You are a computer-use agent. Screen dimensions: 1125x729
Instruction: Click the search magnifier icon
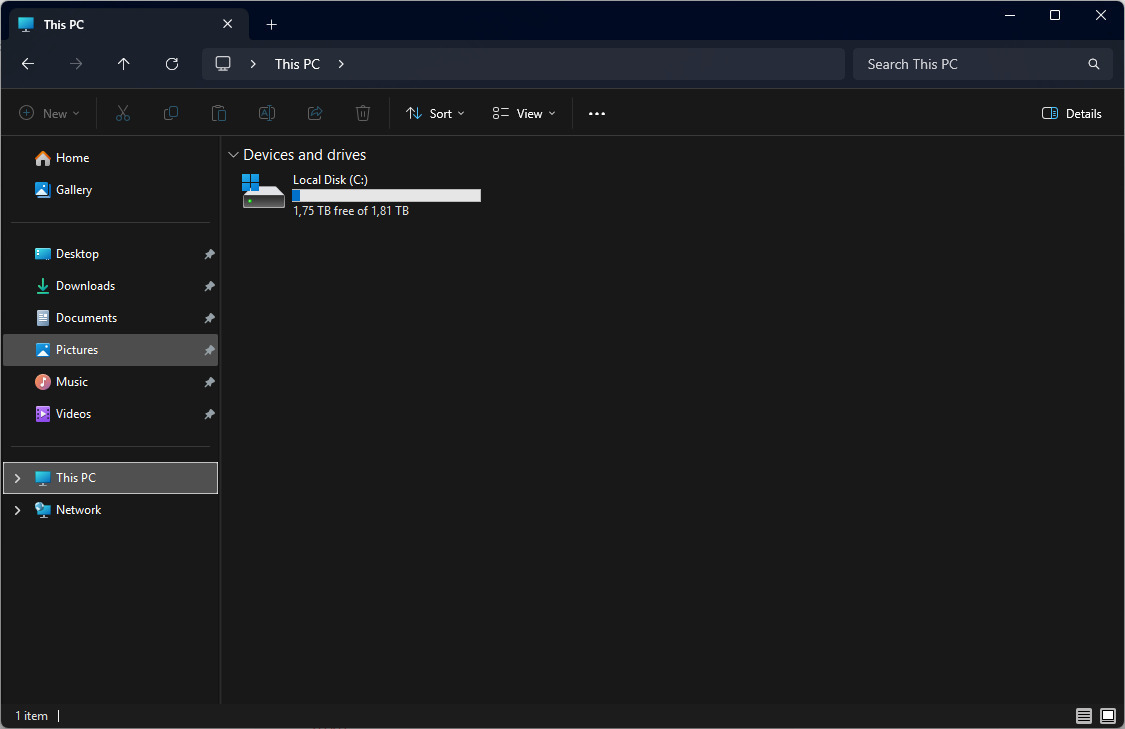click(x=1093, y=64)
